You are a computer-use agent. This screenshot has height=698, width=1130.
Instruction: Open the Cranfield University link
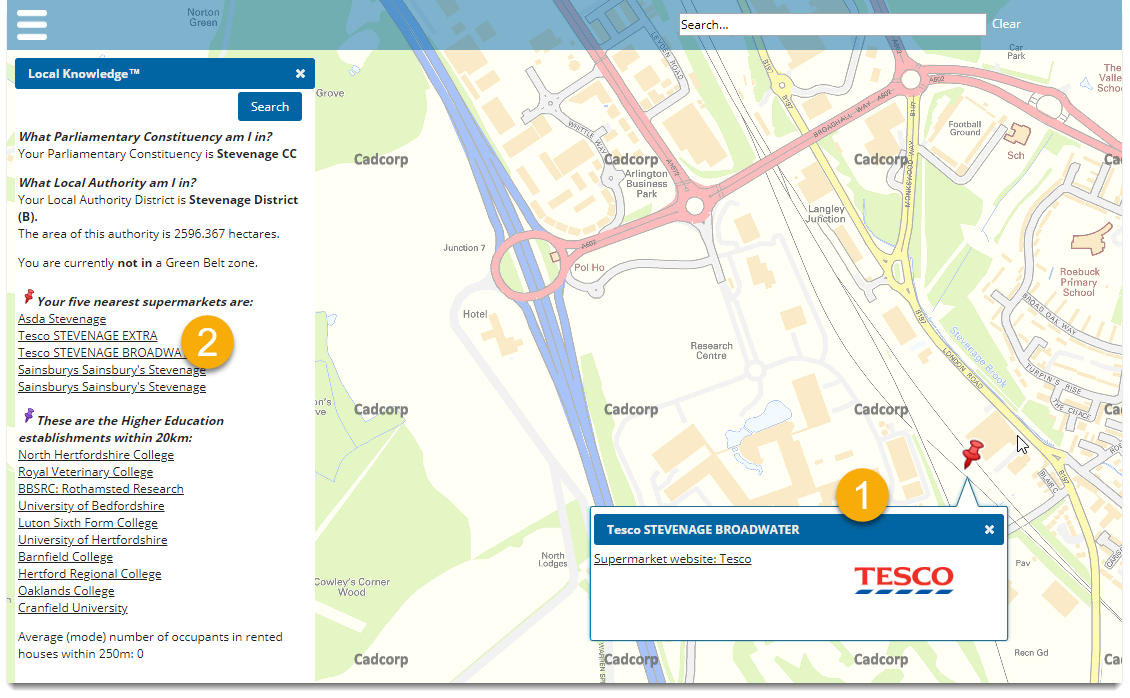[x=73, y=608]
